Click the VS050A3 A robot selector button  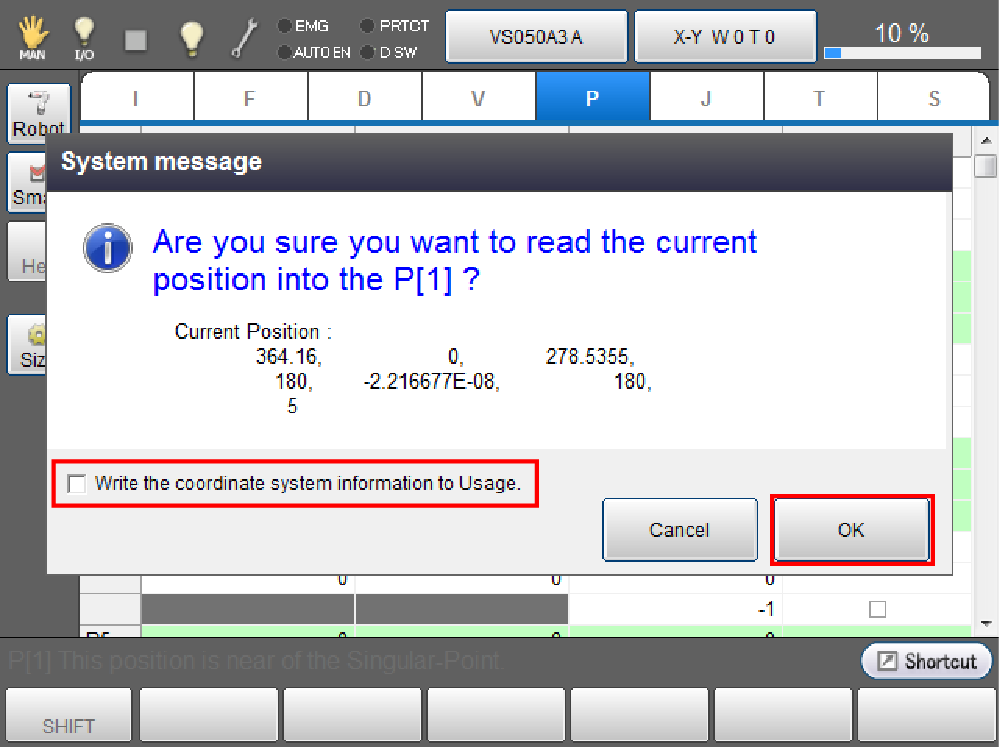point(536,38)
